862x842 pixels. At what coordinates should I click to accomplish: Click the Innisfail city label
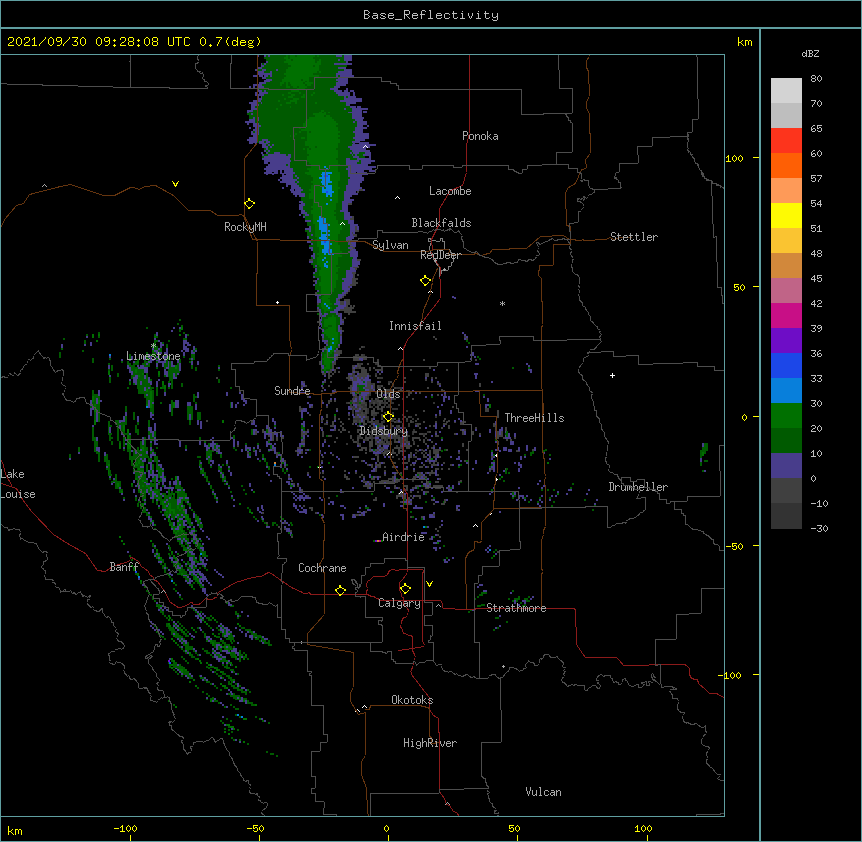pyautogui.click(x=415, y=326)
